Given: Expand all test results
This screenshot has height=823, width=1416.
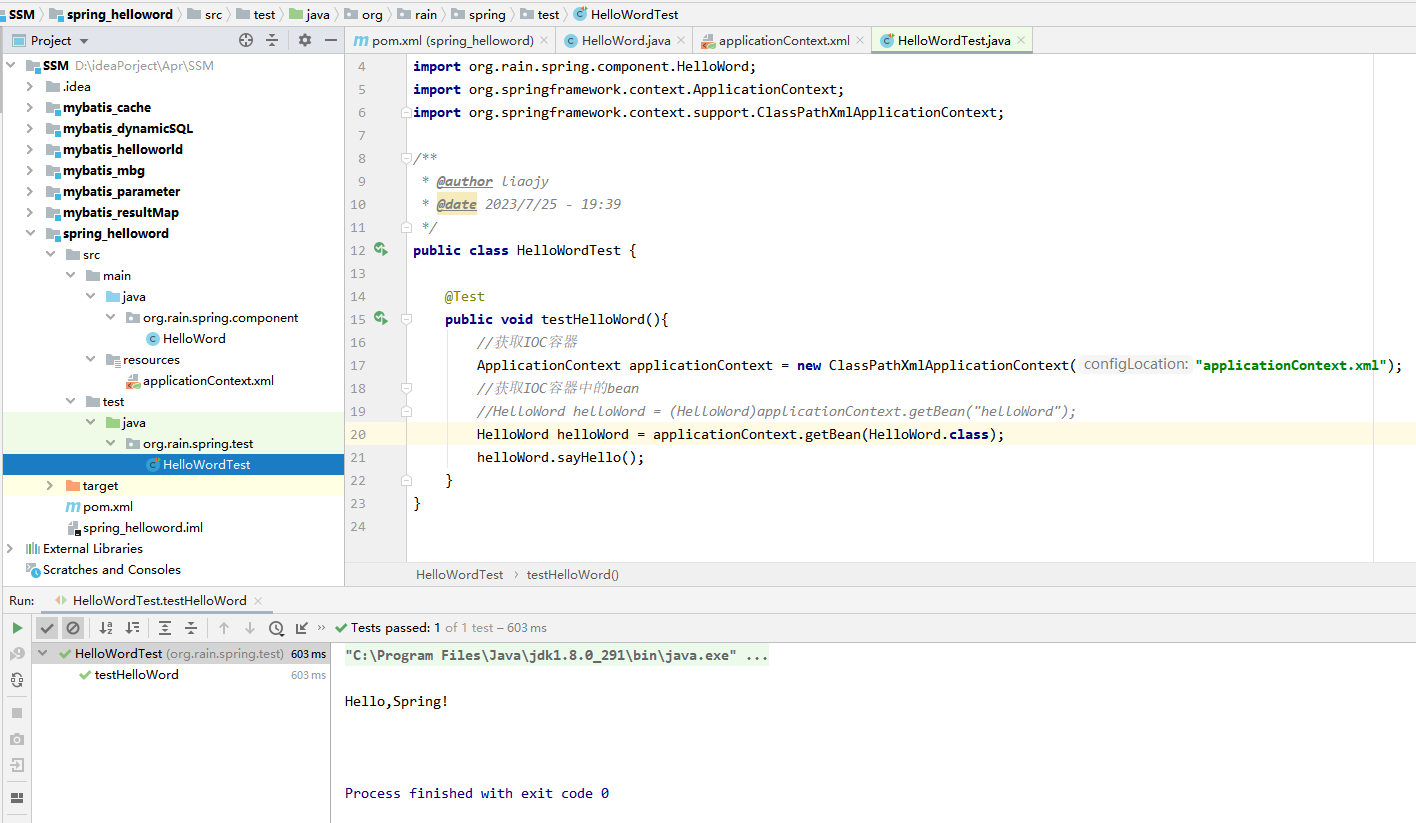Looking at the screenshot, I should [x=165, y=628].
